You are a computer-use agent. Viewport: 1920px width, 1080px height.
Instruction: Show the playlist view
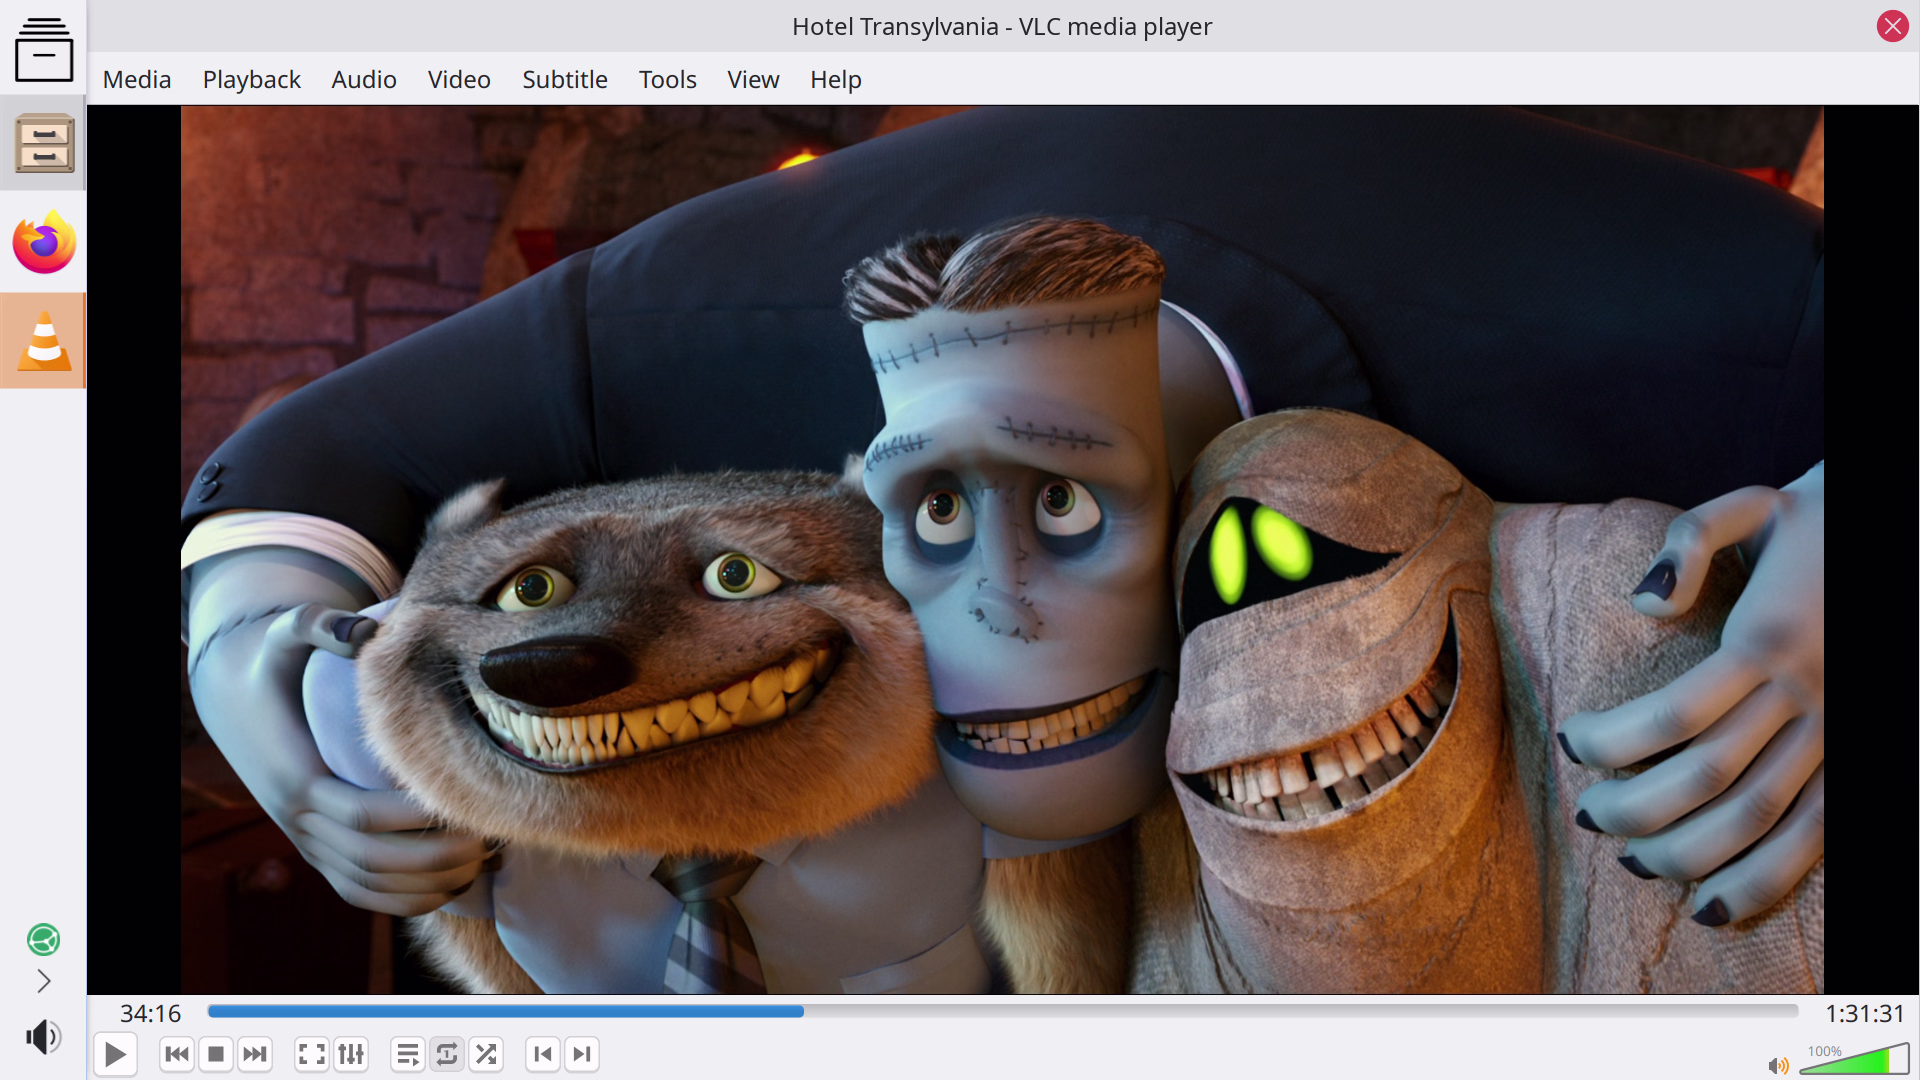(x=407, y=1054)
